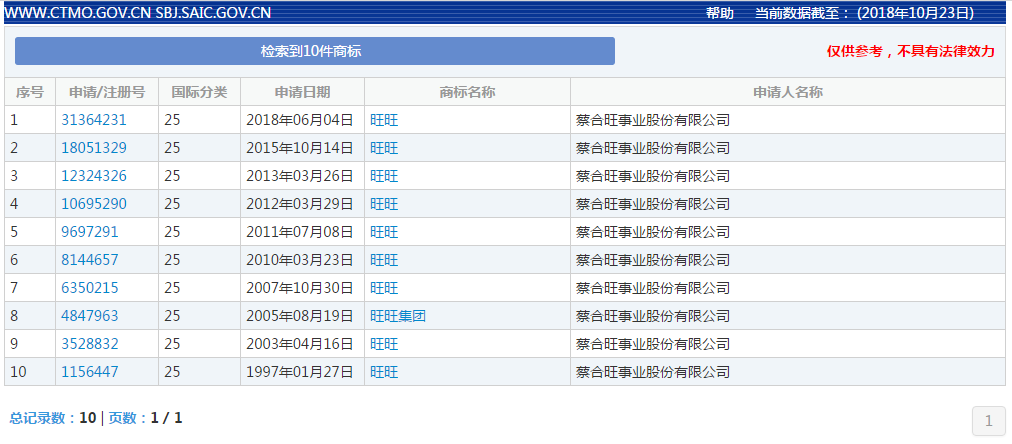1012x444 pixels.
Task: Click 旺旺 trademark name in row 1
Action: [384, 120]
